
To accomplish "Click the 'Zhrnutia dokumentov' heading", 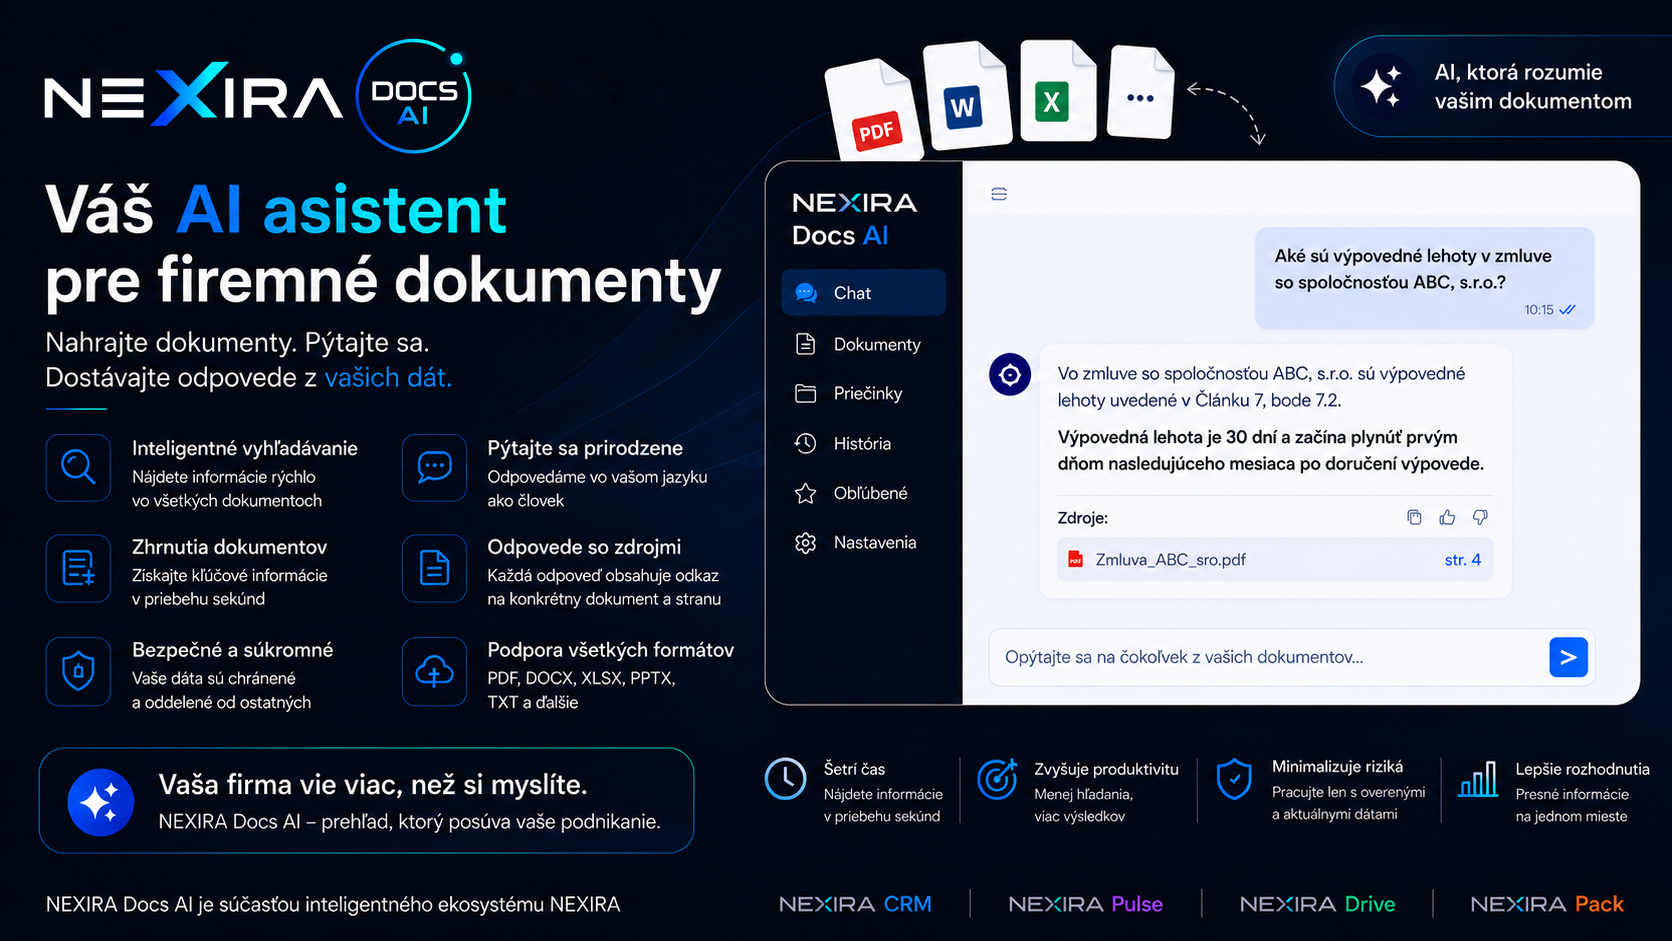I will click(229, 547).
